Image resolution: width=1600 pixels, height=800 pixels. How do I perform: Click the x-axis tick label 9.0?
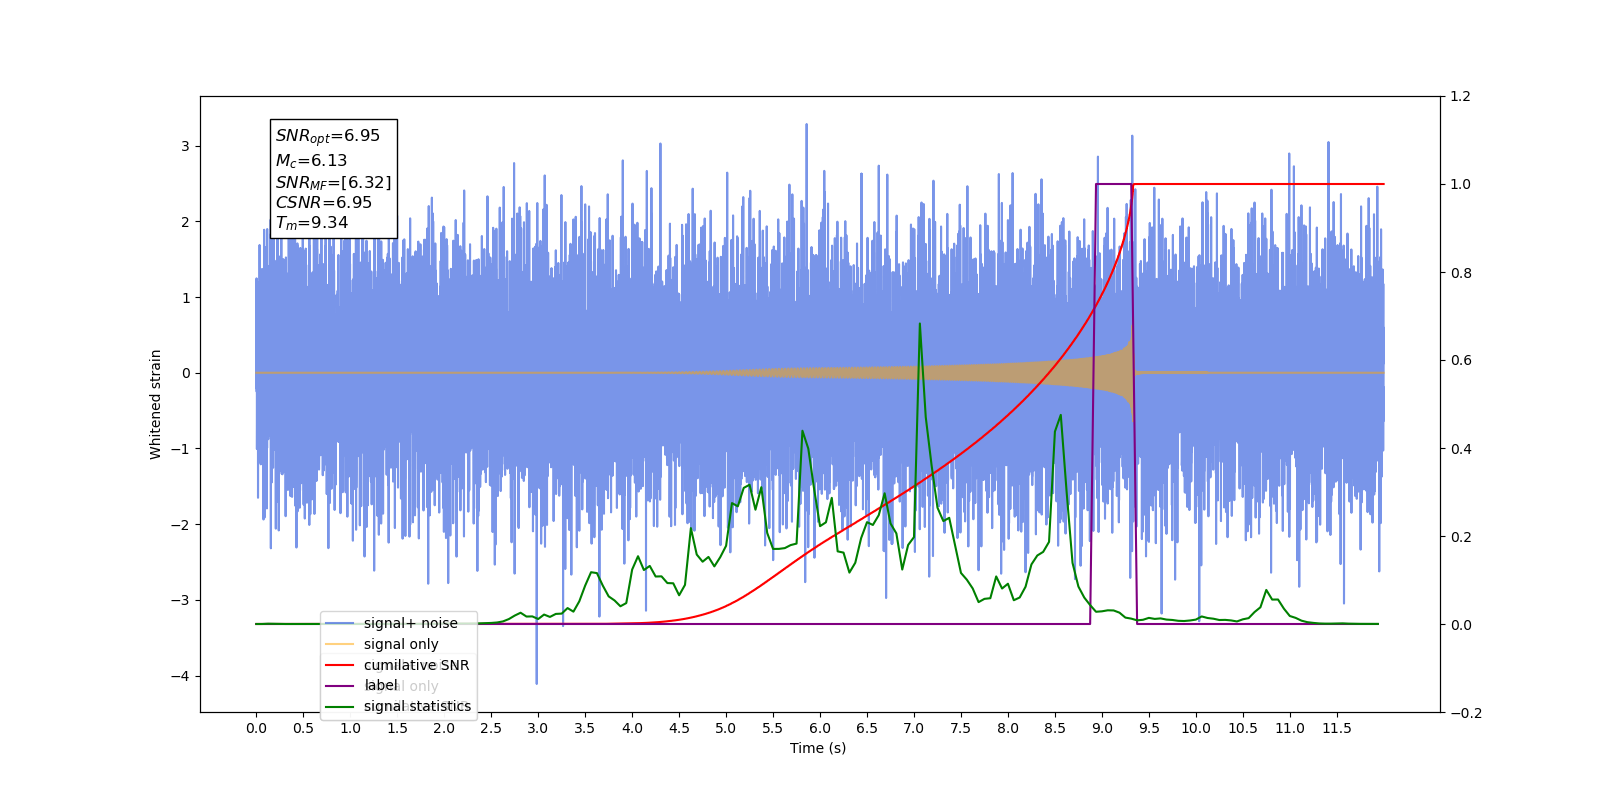[1102, 728]
